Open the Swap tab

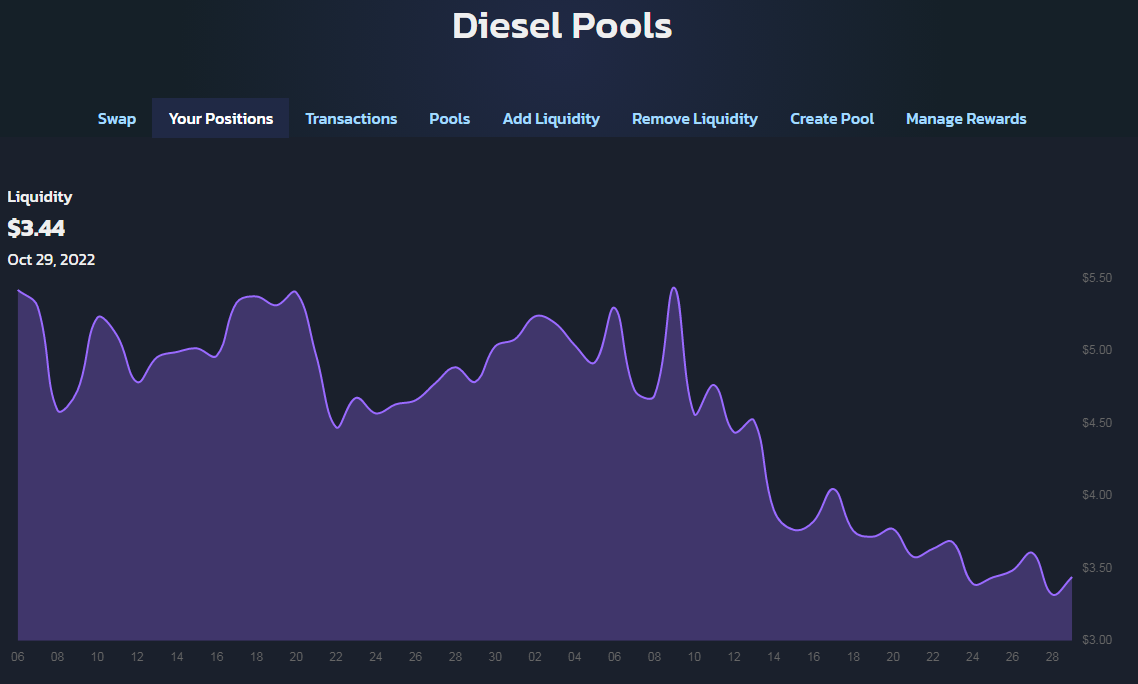tap(117, 118)
